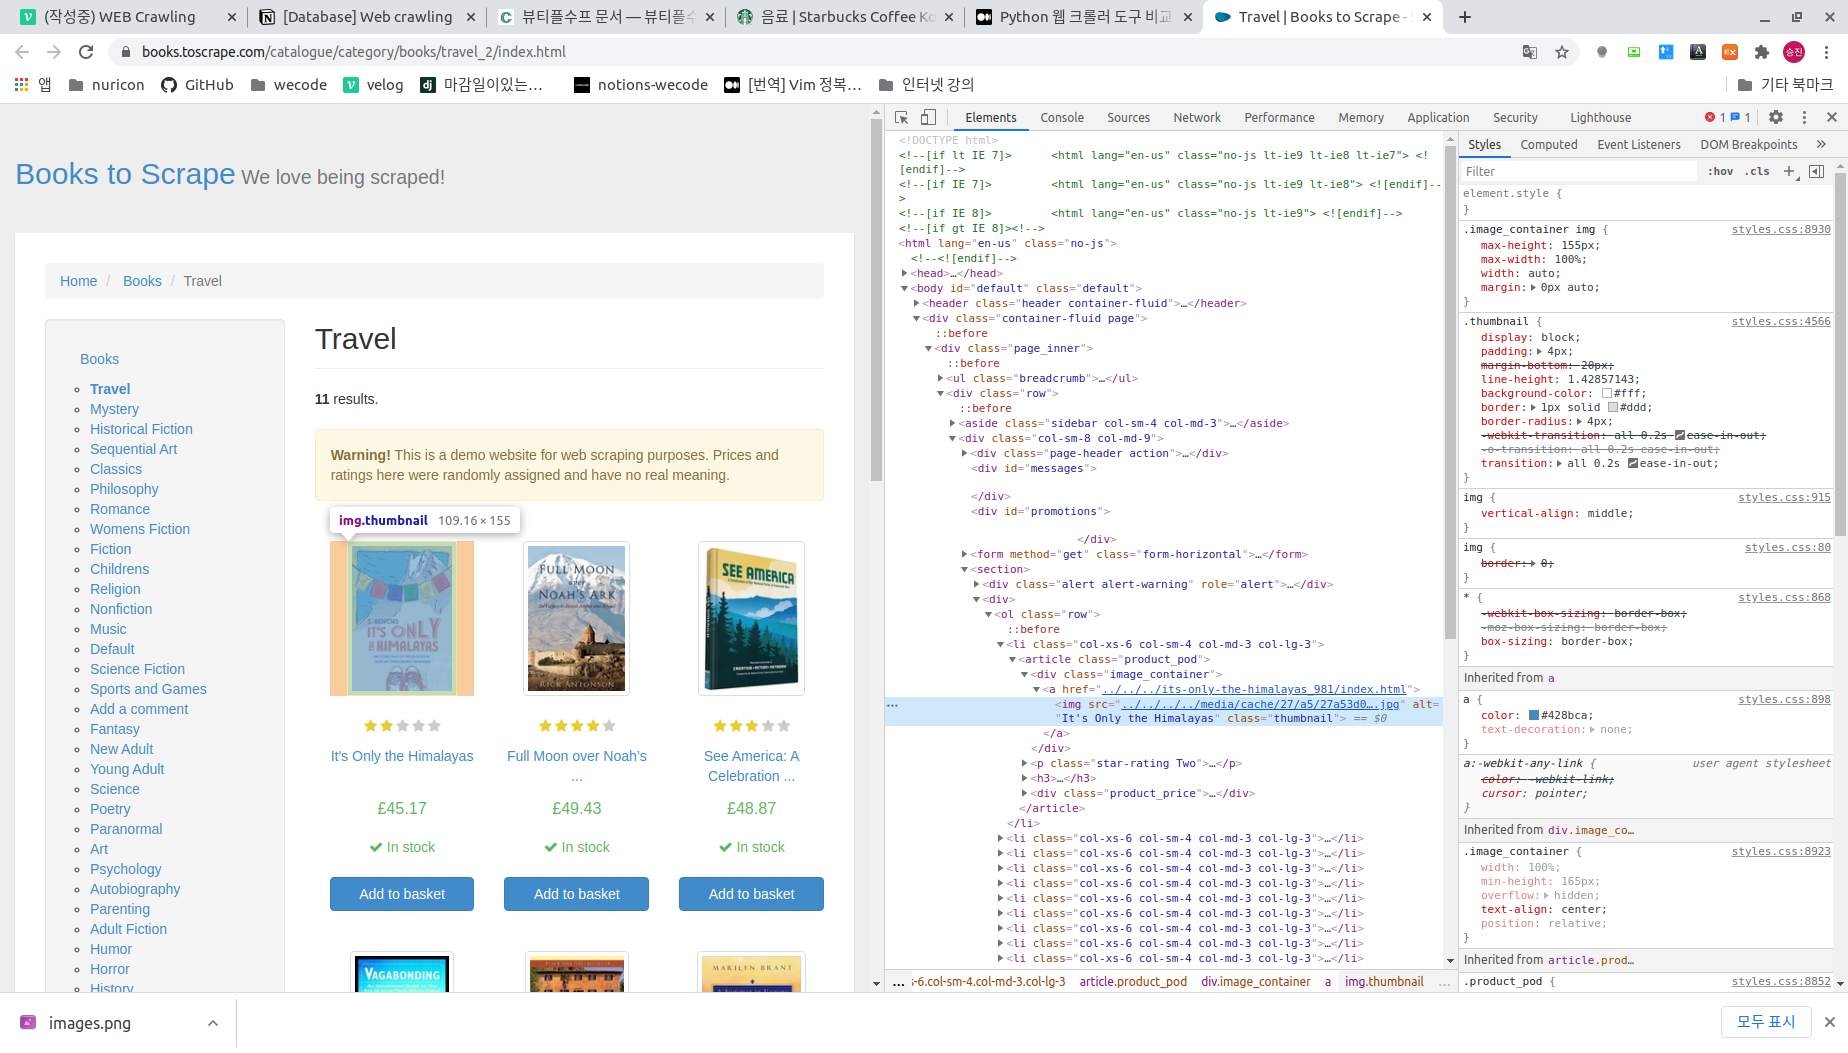The image size is (1848, 1053).
Task: Open DevTools settings gear
Action: (x=1776, y=117)
